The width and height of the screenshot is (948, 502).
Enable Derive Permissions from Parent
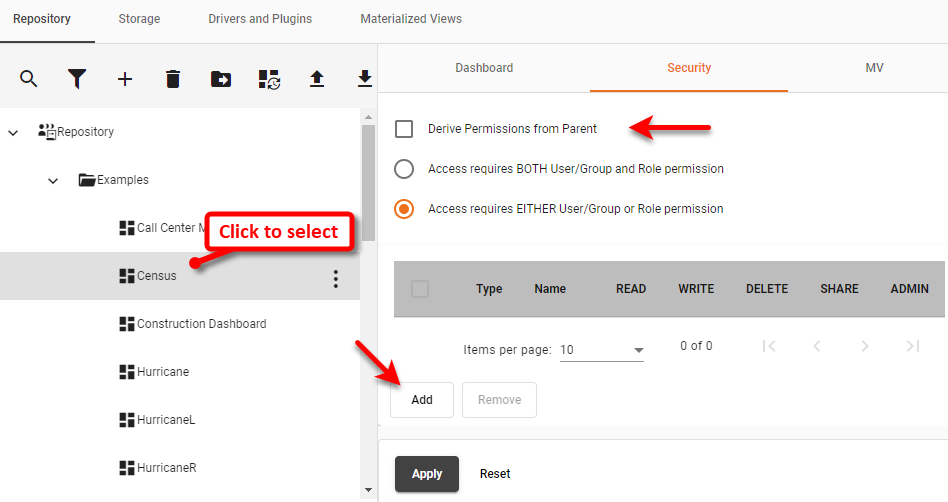pos(404,129)
